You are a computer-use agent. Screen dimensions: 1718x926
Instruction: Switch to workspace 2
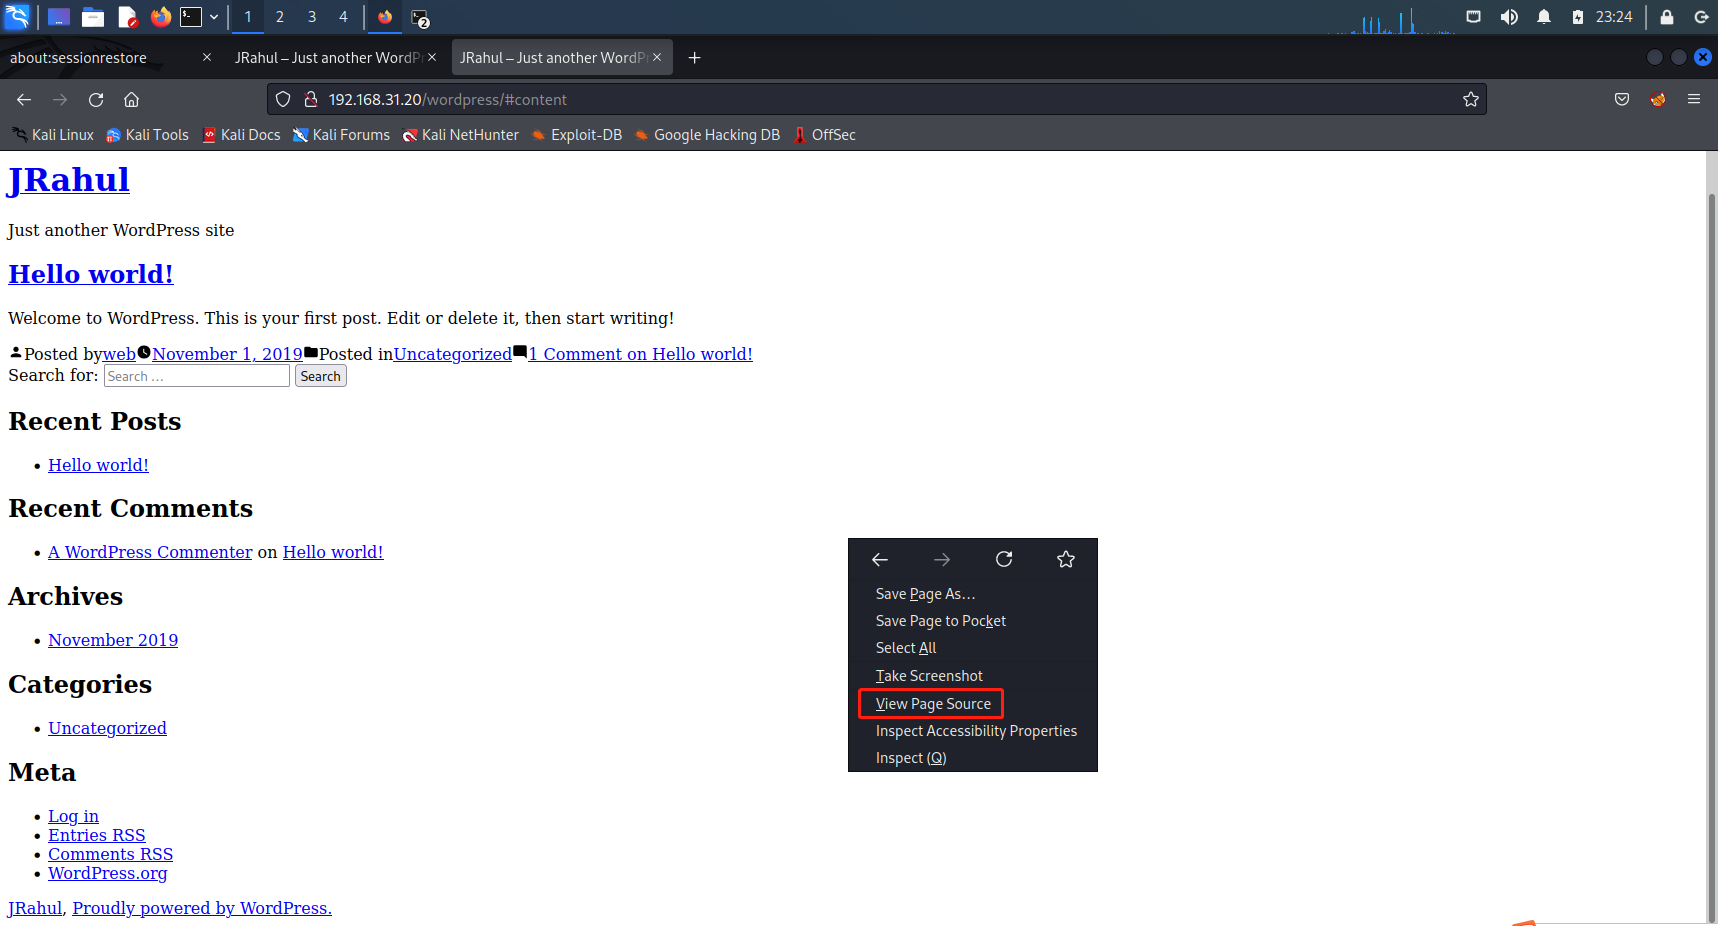pyautogui.click(x=280, y=17)
